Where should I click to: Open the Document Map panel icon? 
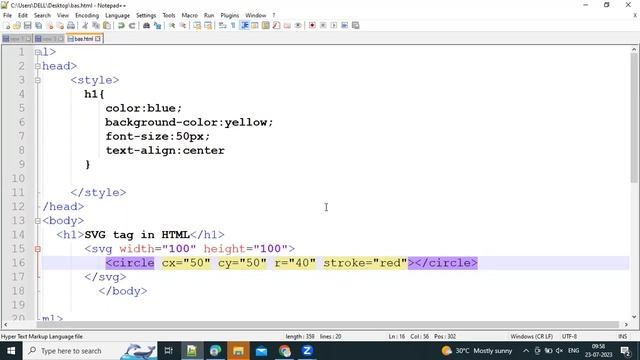pyautogui.click(x=266, y=25)
